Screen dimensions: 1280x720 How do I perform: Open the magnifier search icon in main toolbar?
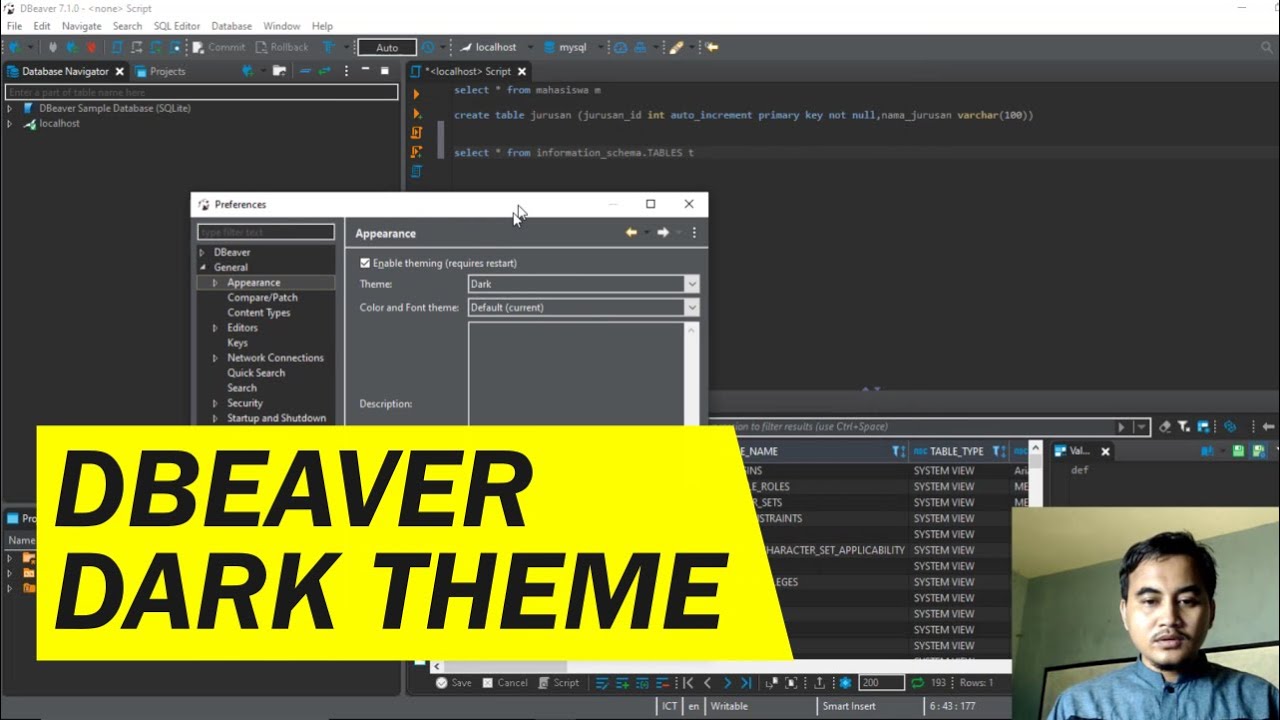pyautogui.click(x=1267, y=47)
